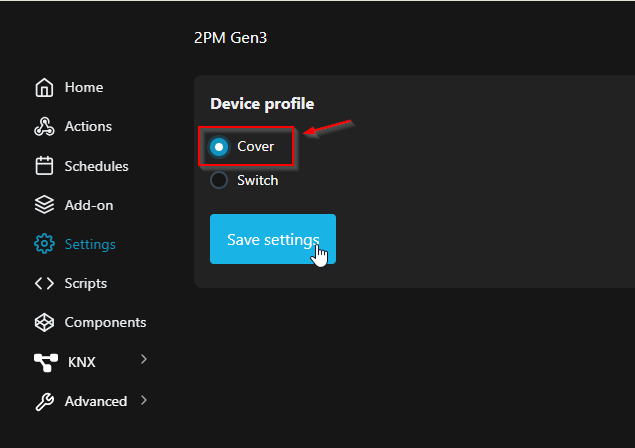Click the Advanced wrench icon

44,401
